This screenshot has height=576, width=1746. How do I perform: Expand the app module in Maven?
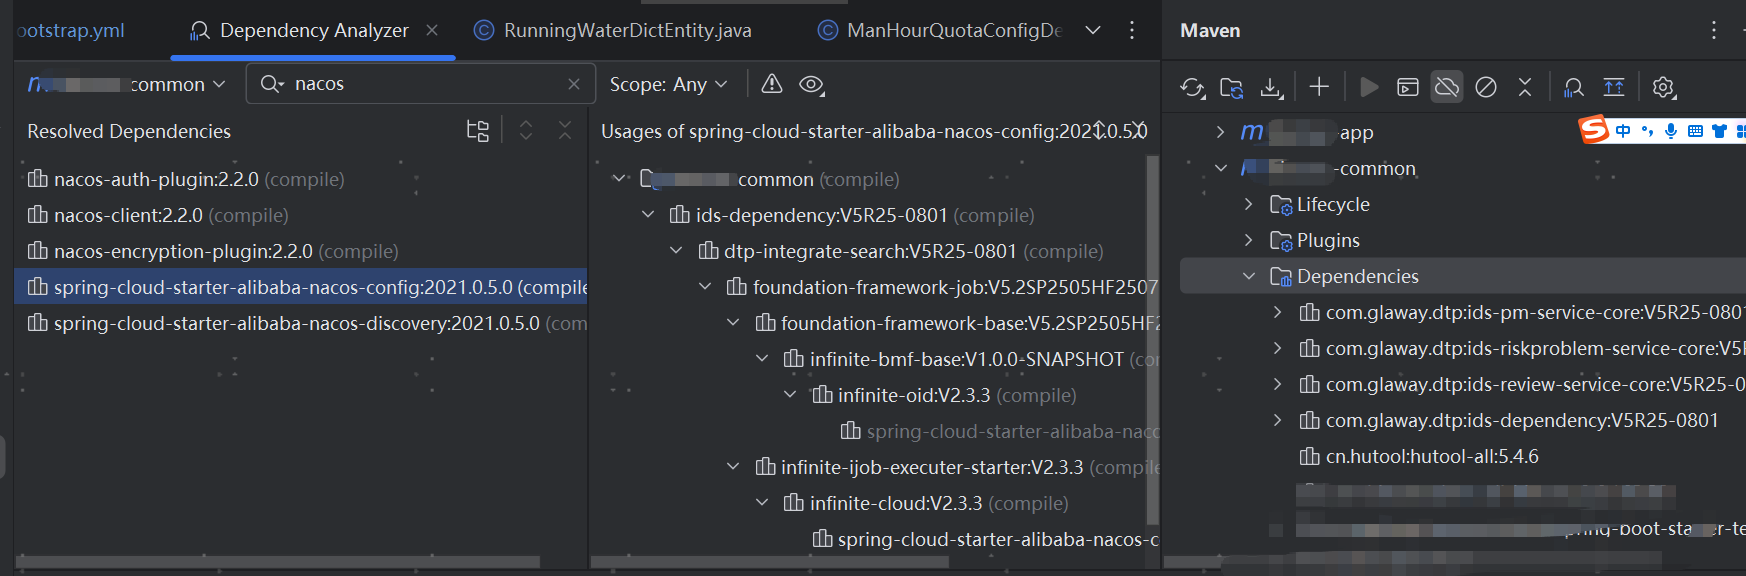[1220, 132]
